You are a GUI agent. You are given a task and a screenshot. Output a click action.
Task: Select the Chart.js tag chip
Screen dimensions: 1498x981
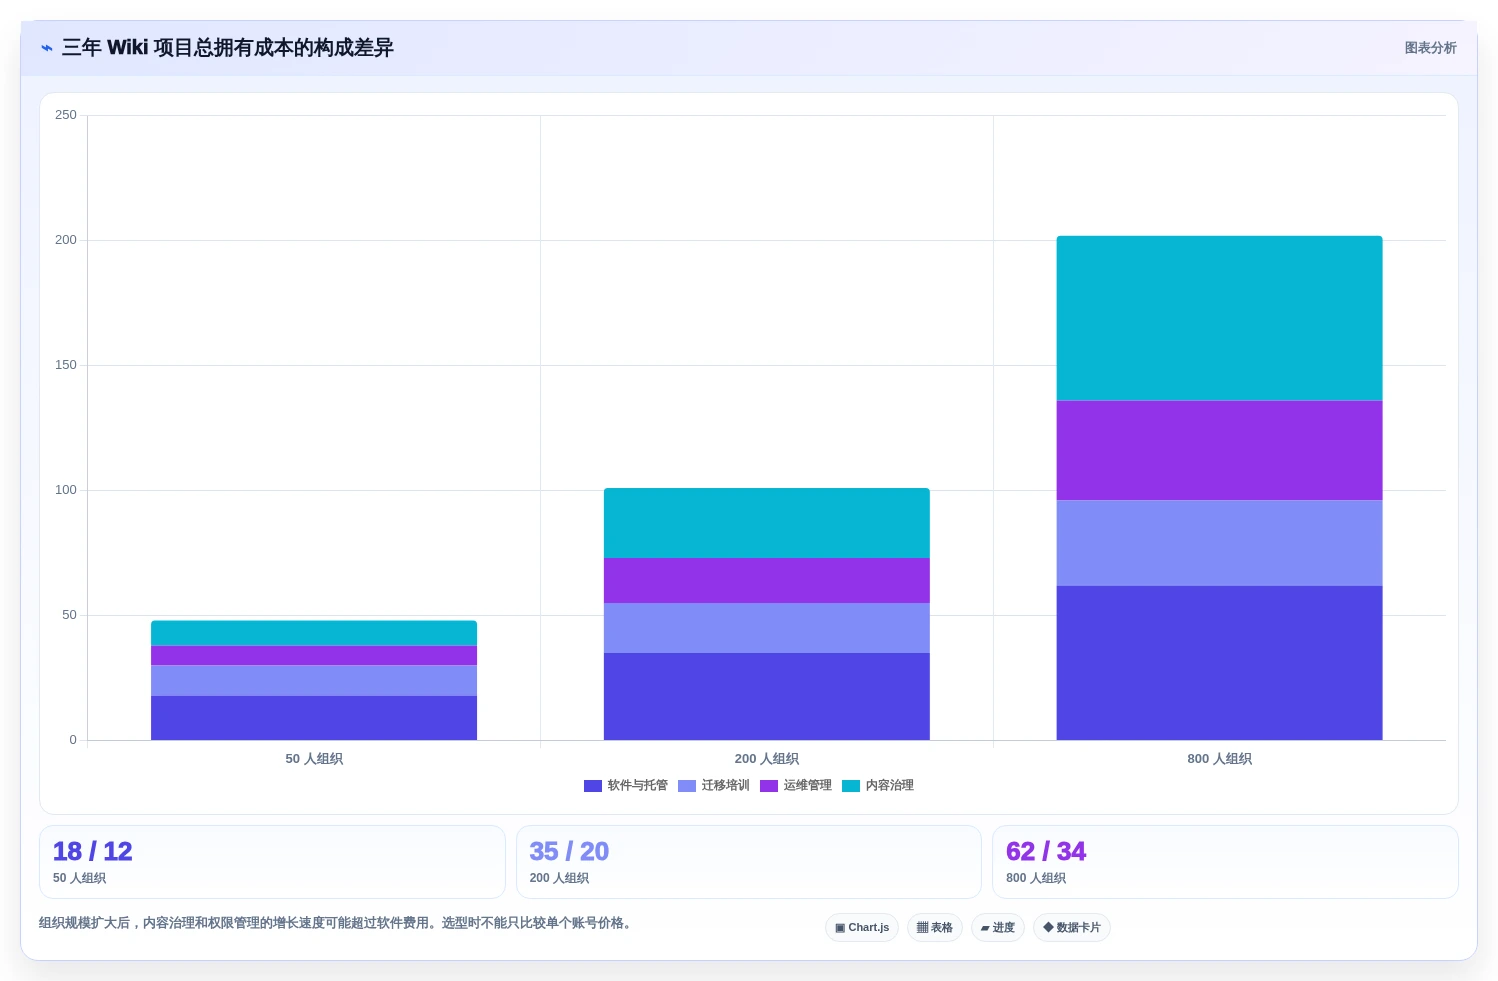coord(862,928)
